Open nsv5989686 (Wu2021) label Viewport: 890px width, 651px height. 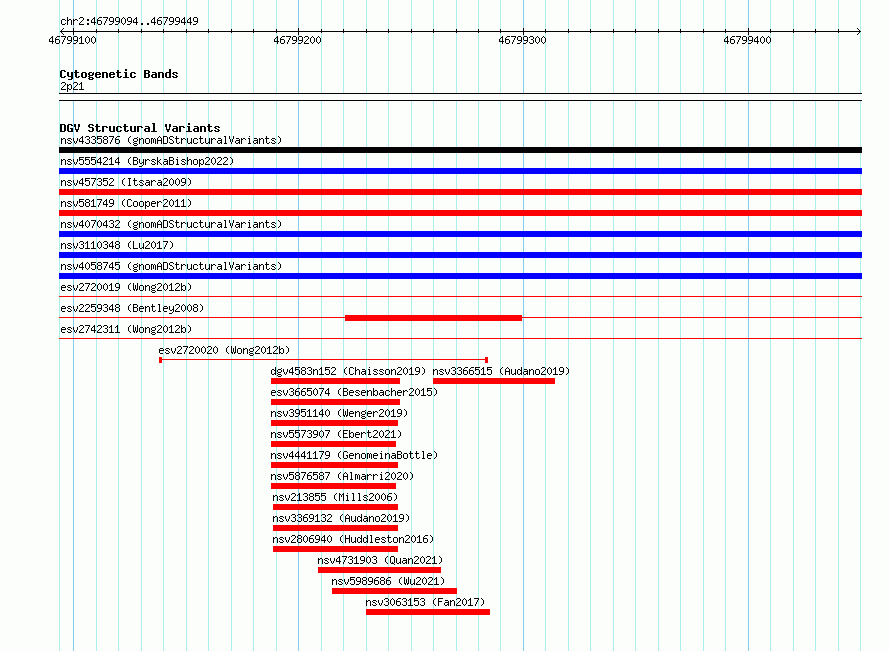pos(388,581)
